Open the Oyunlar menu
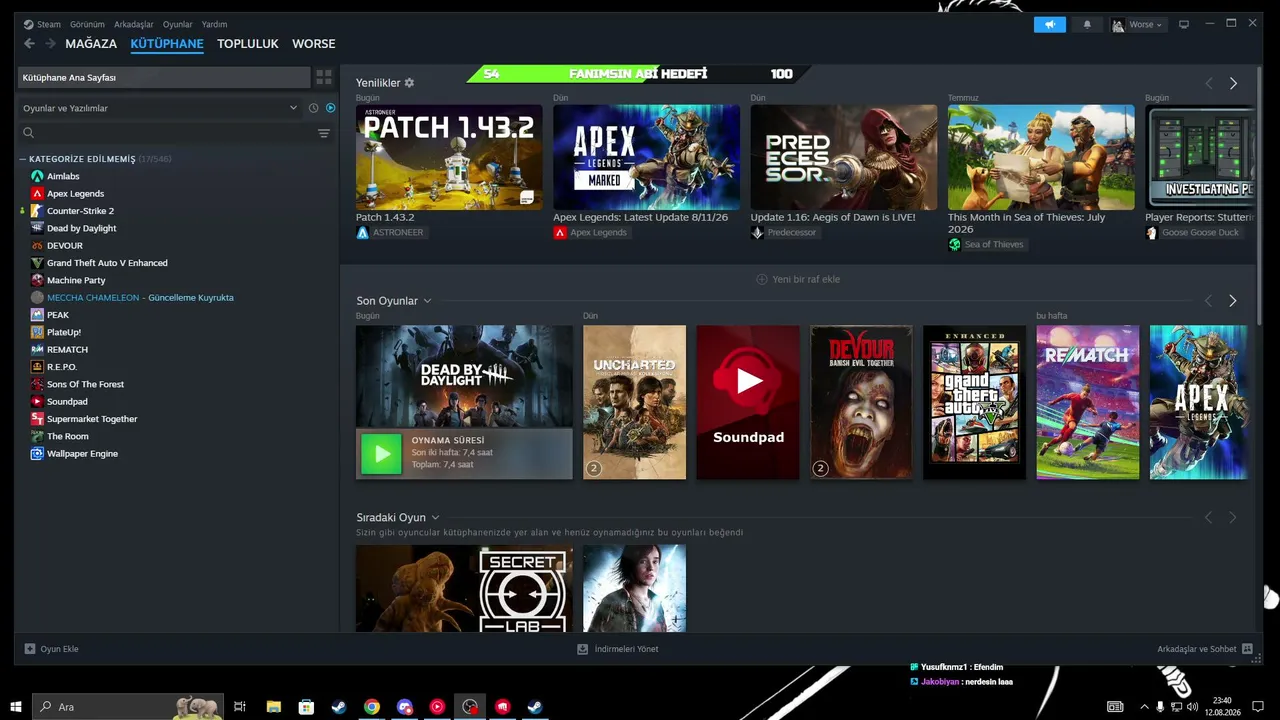This screenshot has height=720, width=1280. (178, 24)
